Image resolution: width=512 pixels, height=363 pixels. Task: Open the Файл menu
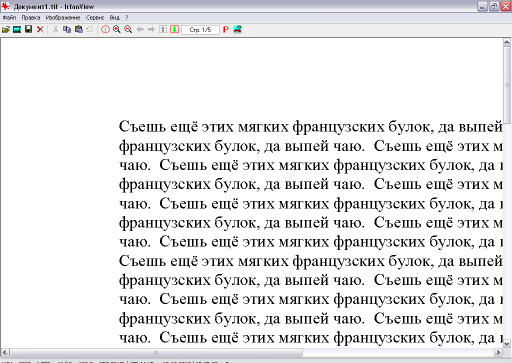point(9,17)
